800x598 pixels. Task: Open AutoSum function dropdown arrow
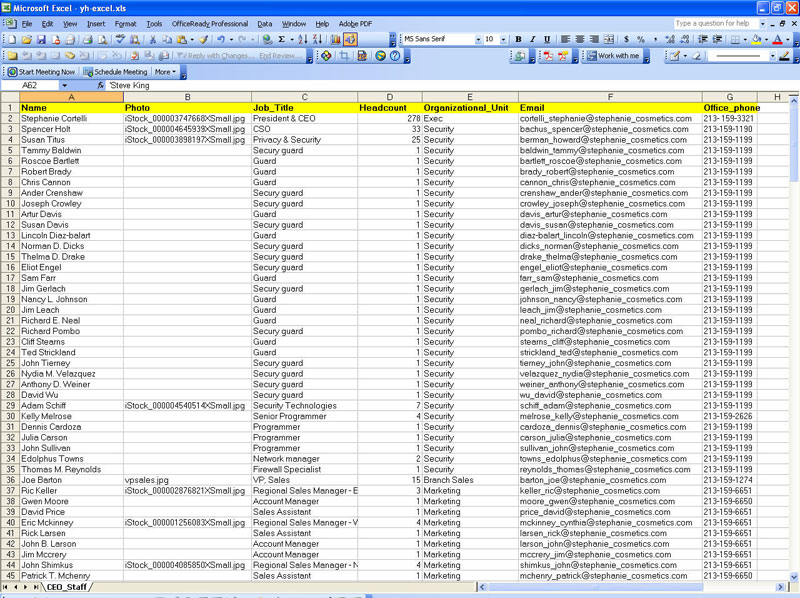click(x=291, y=39)
